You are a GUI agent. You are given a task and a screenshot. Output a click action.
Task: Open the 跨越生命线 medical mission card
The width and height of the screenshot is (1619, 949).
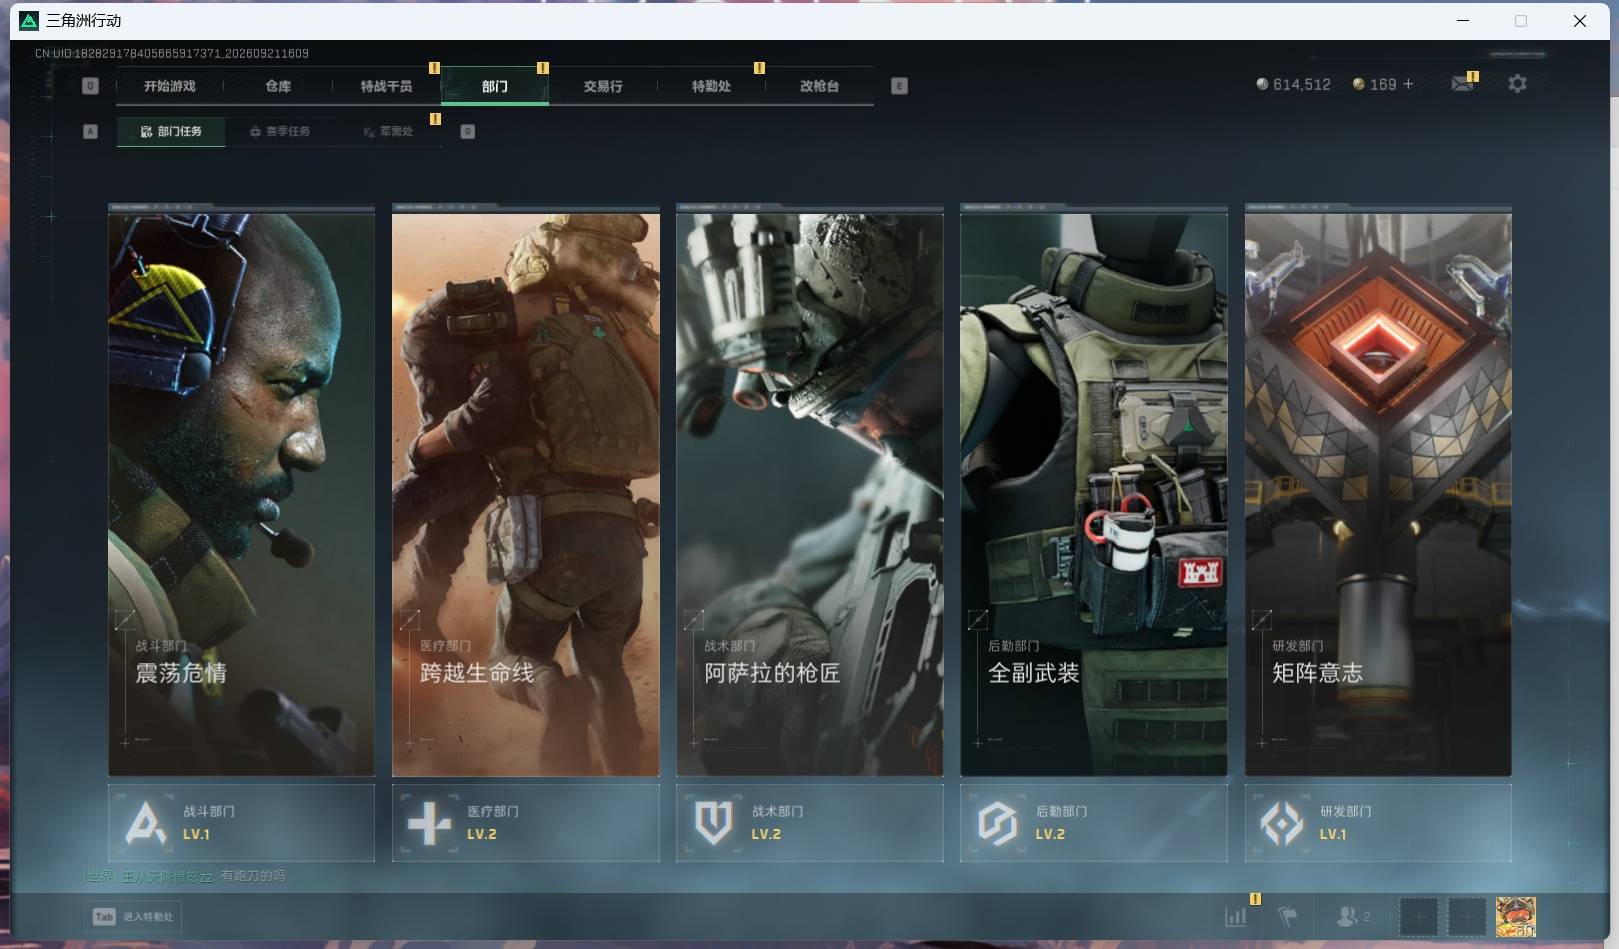click(525, 494)
